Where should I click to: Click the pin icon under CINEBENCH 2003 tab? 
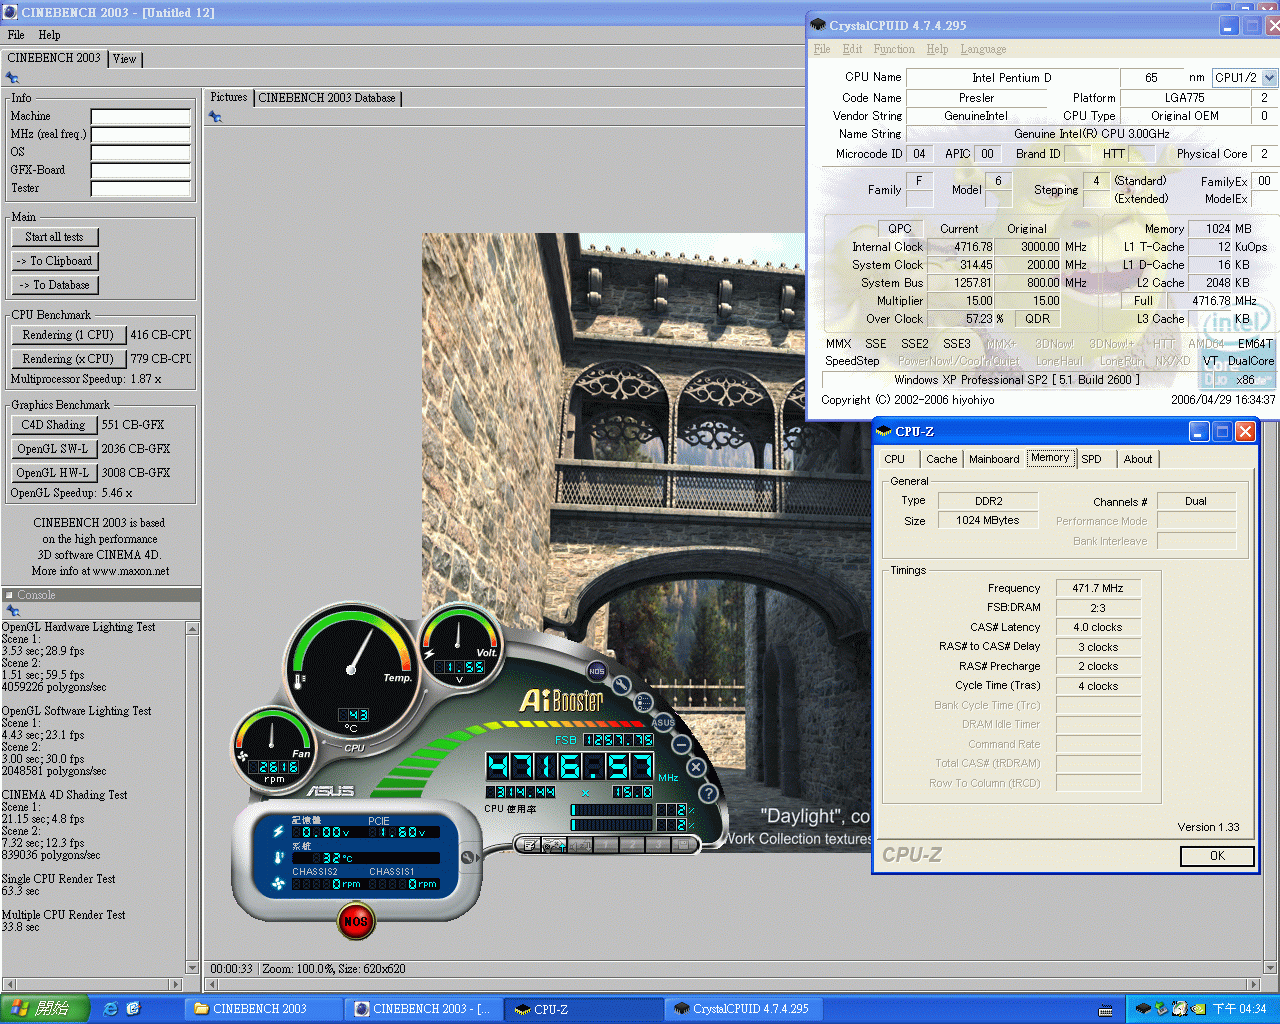[x=12, y=78]
